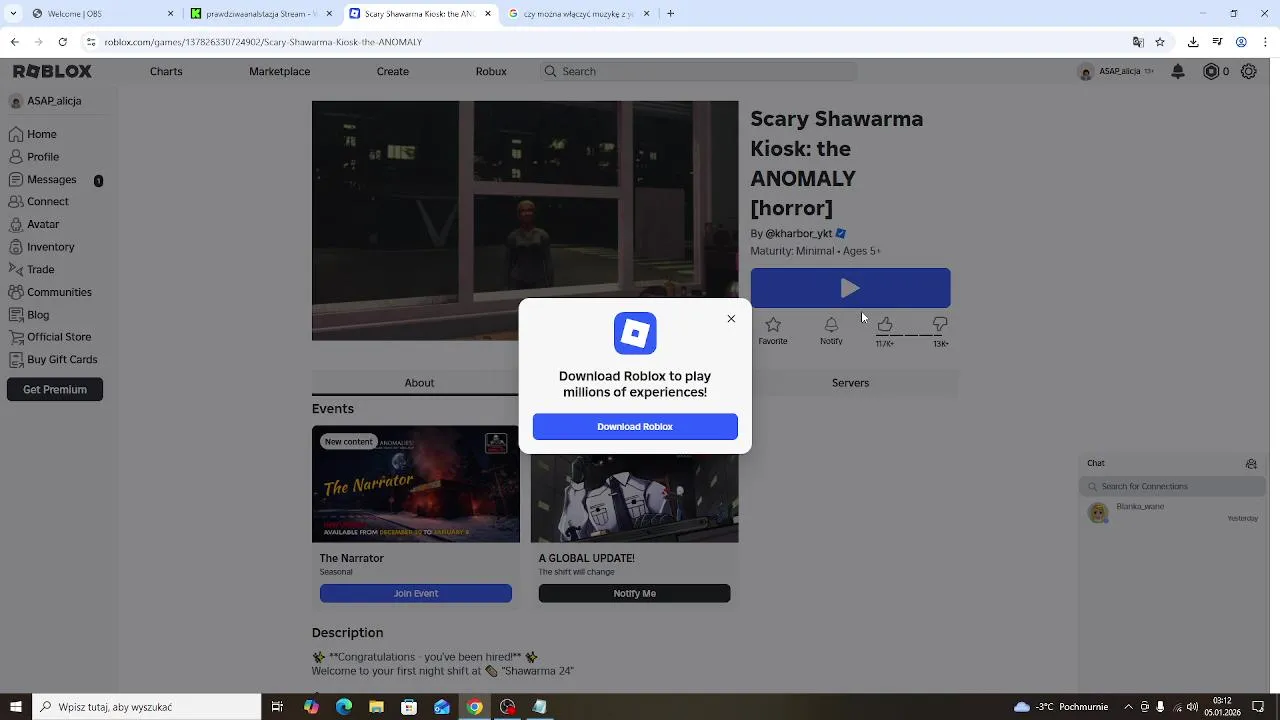Image resolution: width=1280 pixels, height=720 pixels.
Task: Click the game preview video thumbnail
Action: [525, 221]
